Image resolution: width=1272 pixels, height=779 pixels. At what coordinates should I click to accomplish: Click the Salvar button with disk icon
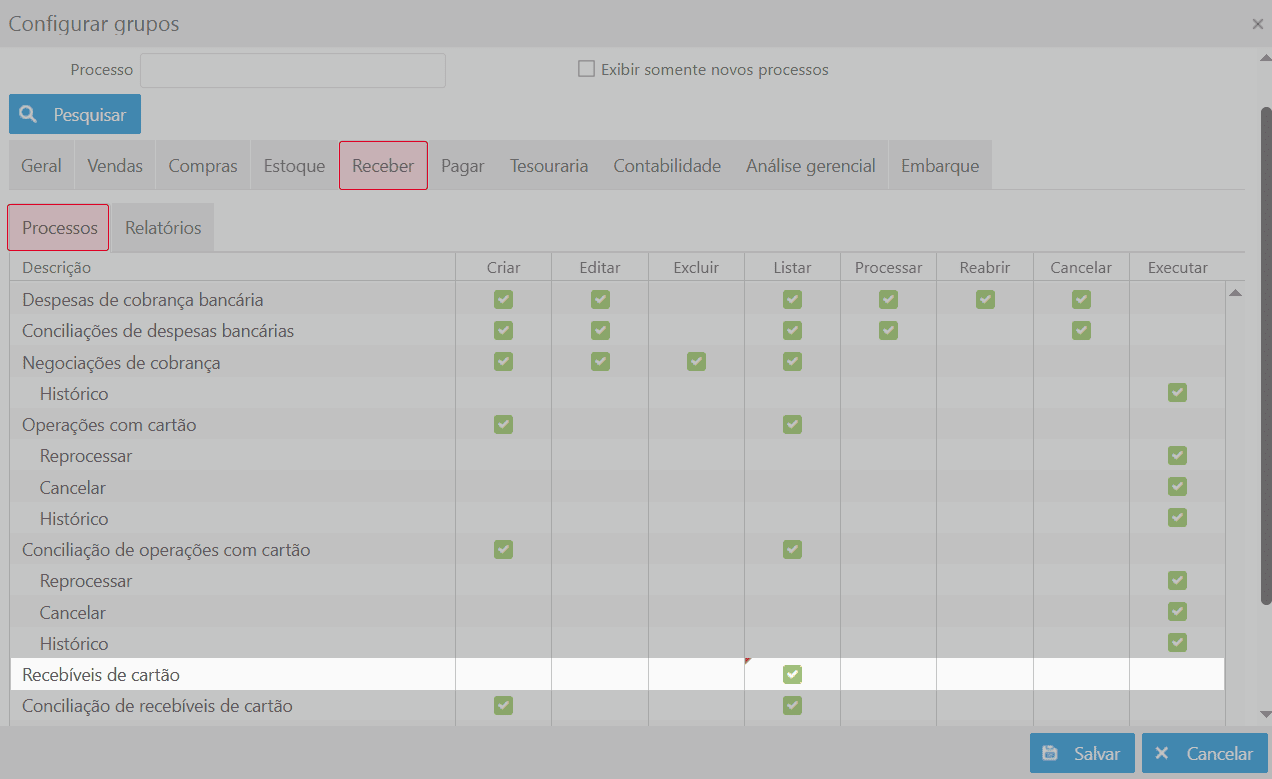pos(1082,754)
